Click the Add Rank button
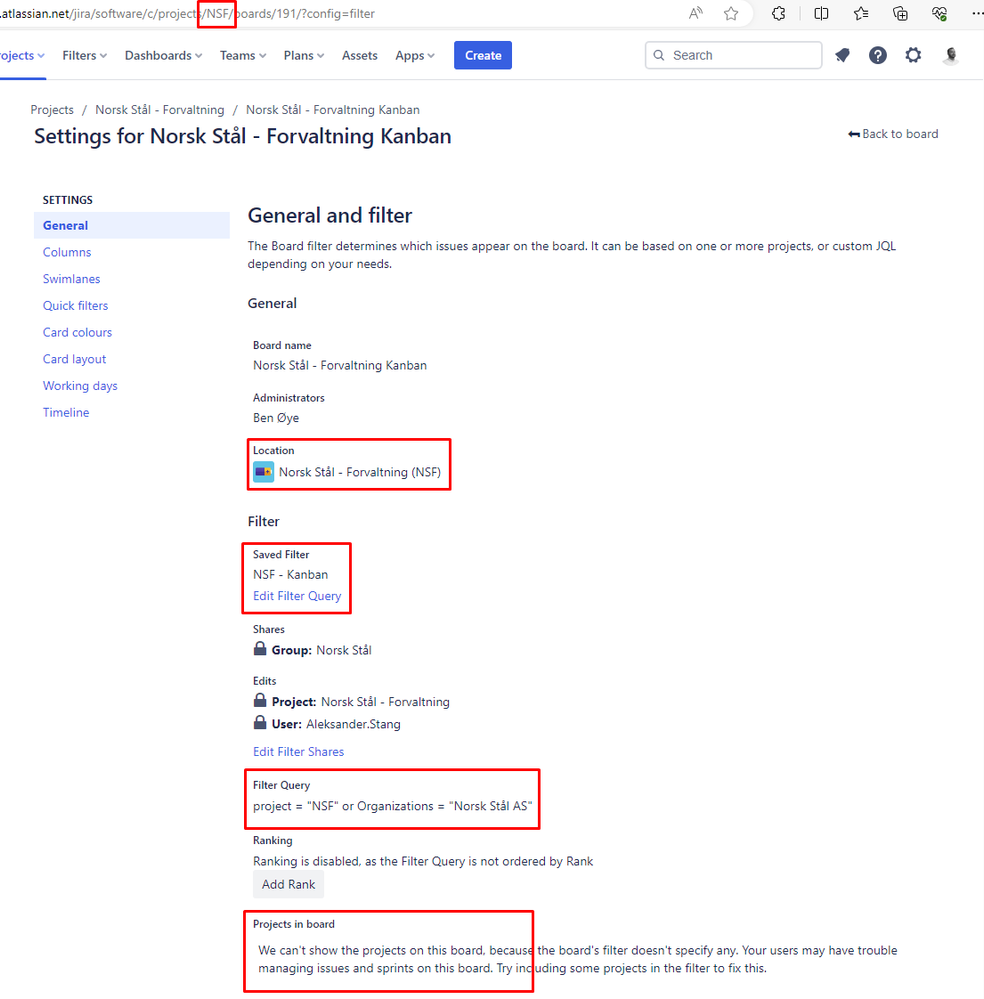Viewport: 984px width, 999px height. pos(288,884)
